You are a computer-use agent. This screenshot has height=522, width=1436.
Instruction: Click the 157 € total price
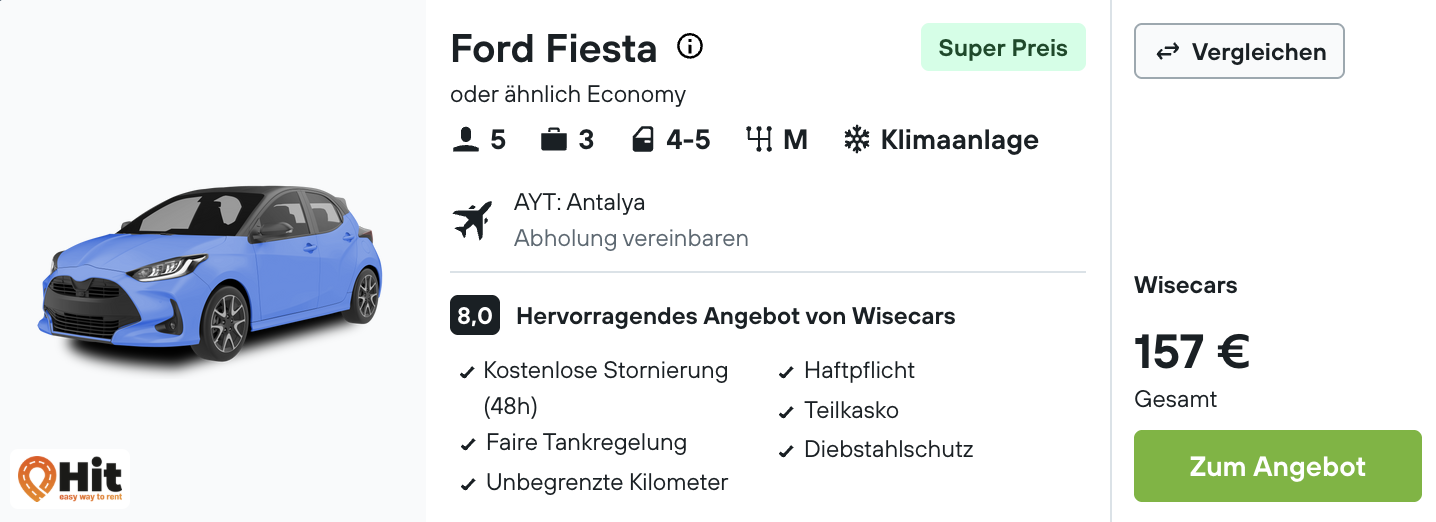tap(1192, 352)
